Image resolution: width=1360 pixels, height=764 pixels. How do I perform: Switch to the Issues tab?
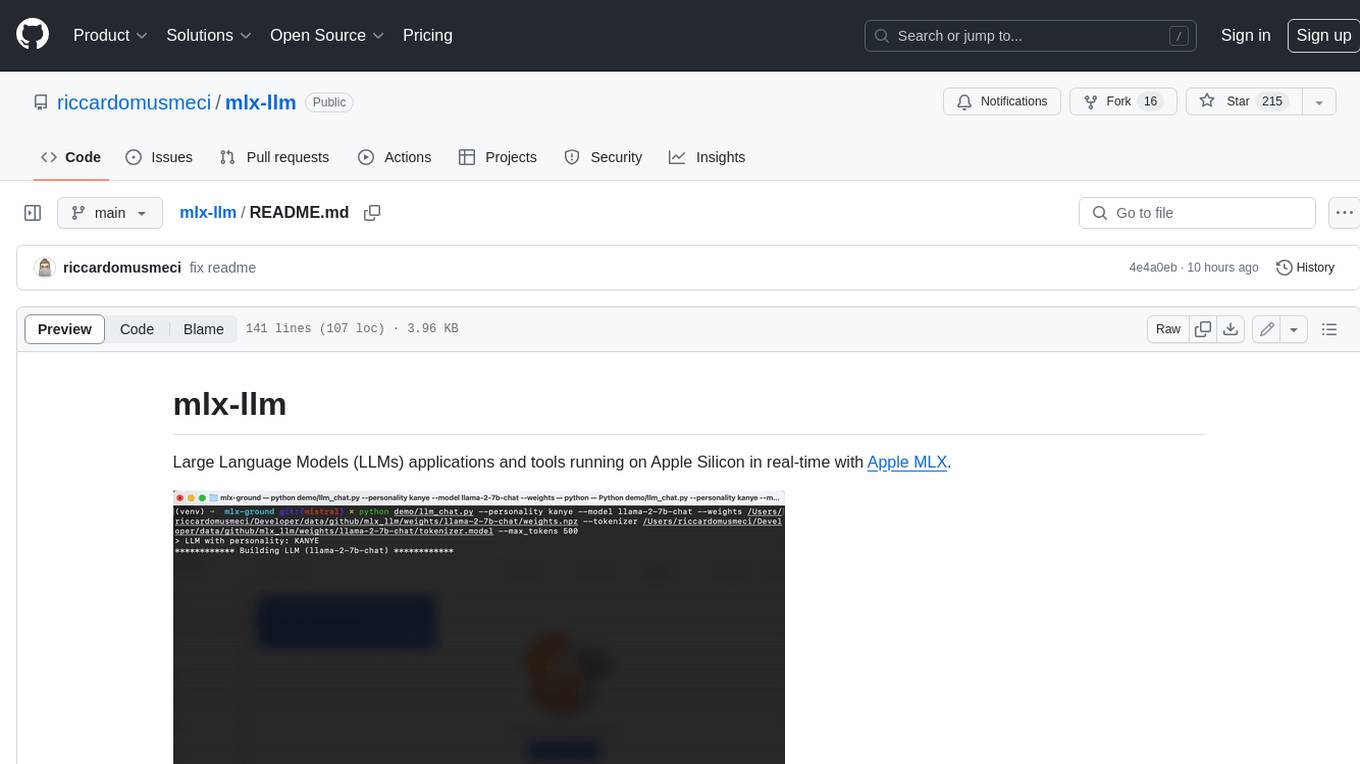(159, 157)
